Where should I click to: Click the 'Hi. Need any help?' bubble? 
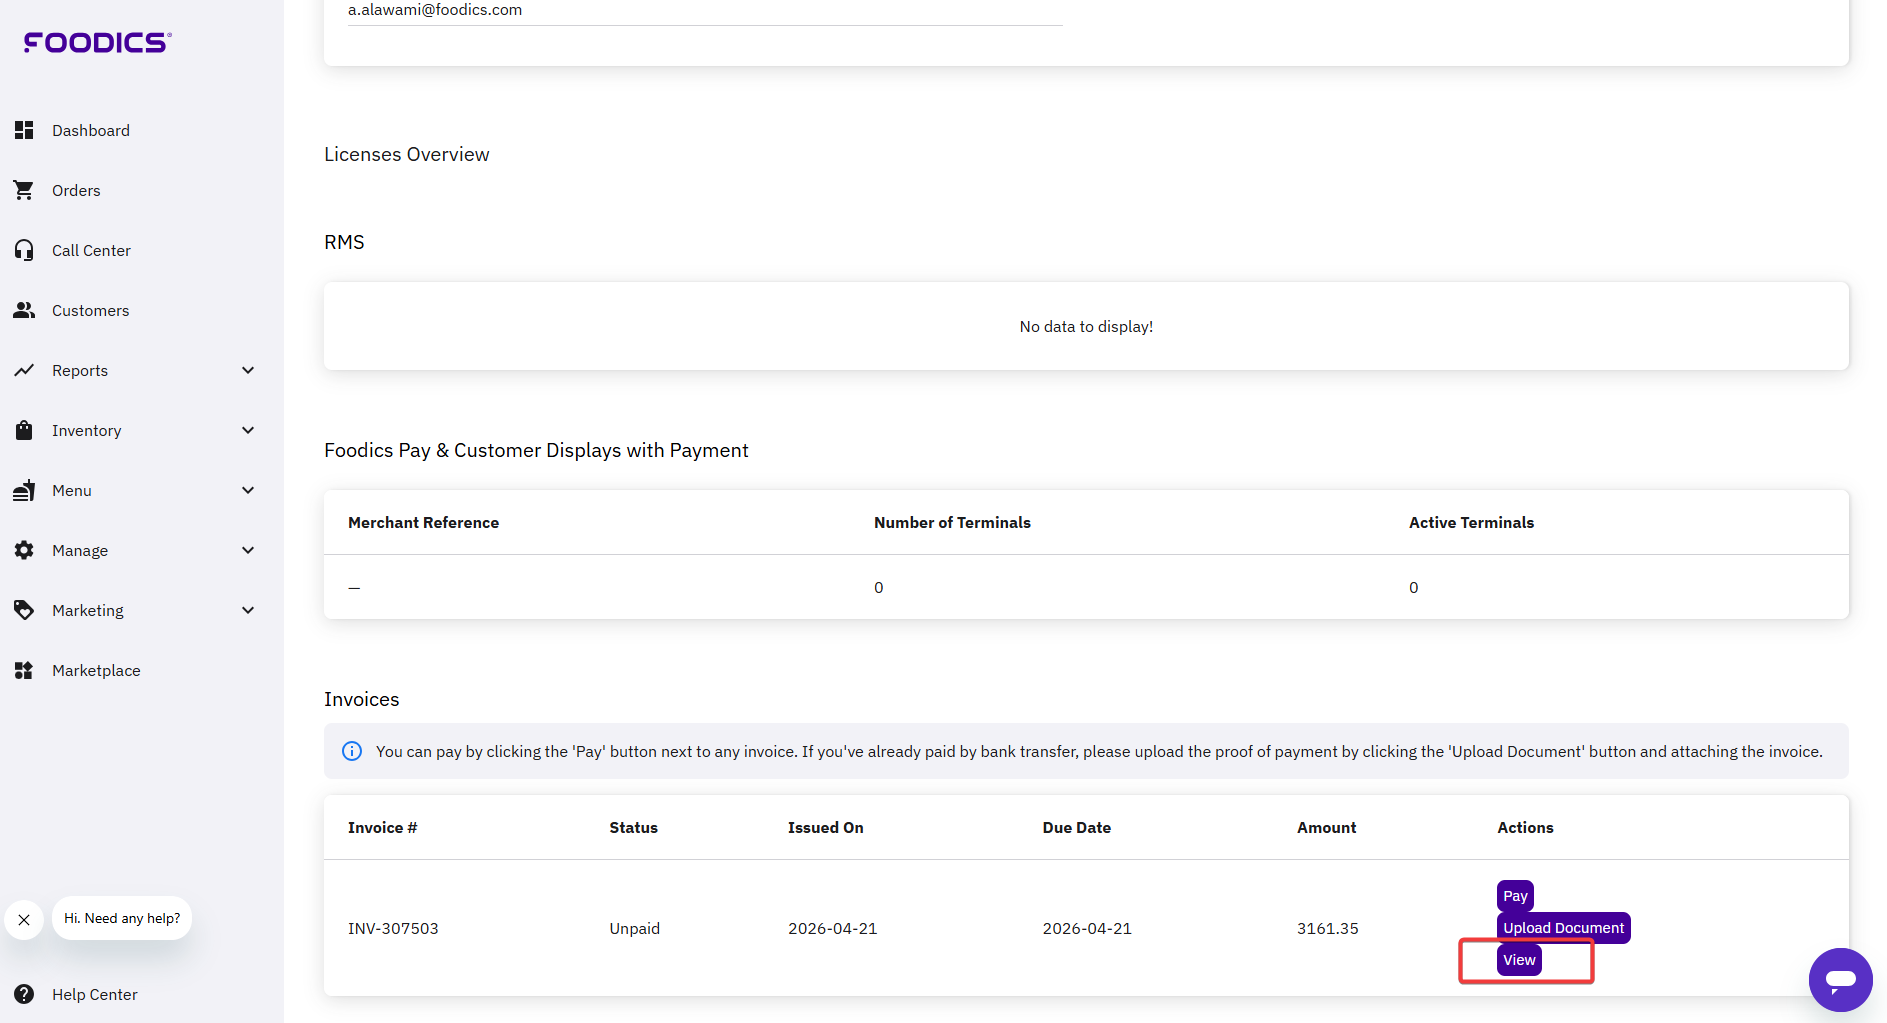point(122,918)
